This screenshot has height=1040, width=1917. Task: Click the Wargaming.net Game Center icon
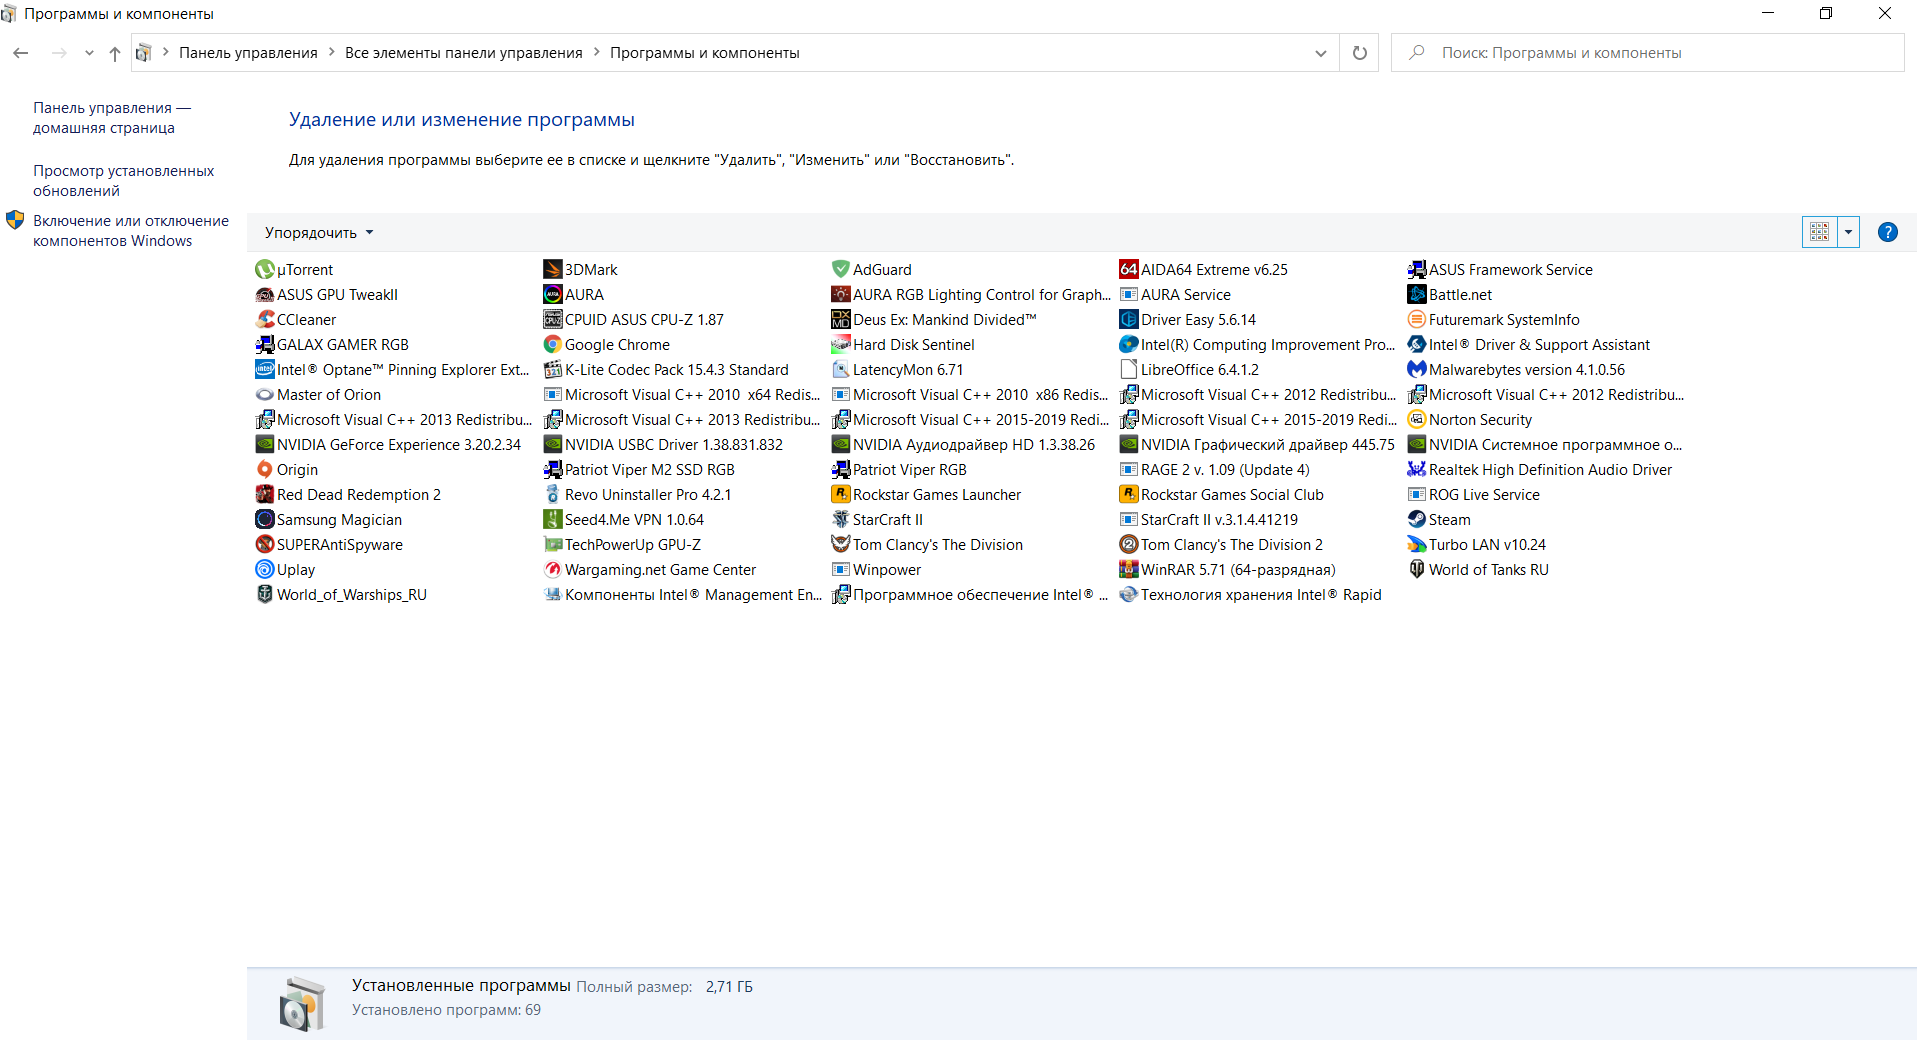[x=553, y=570]
